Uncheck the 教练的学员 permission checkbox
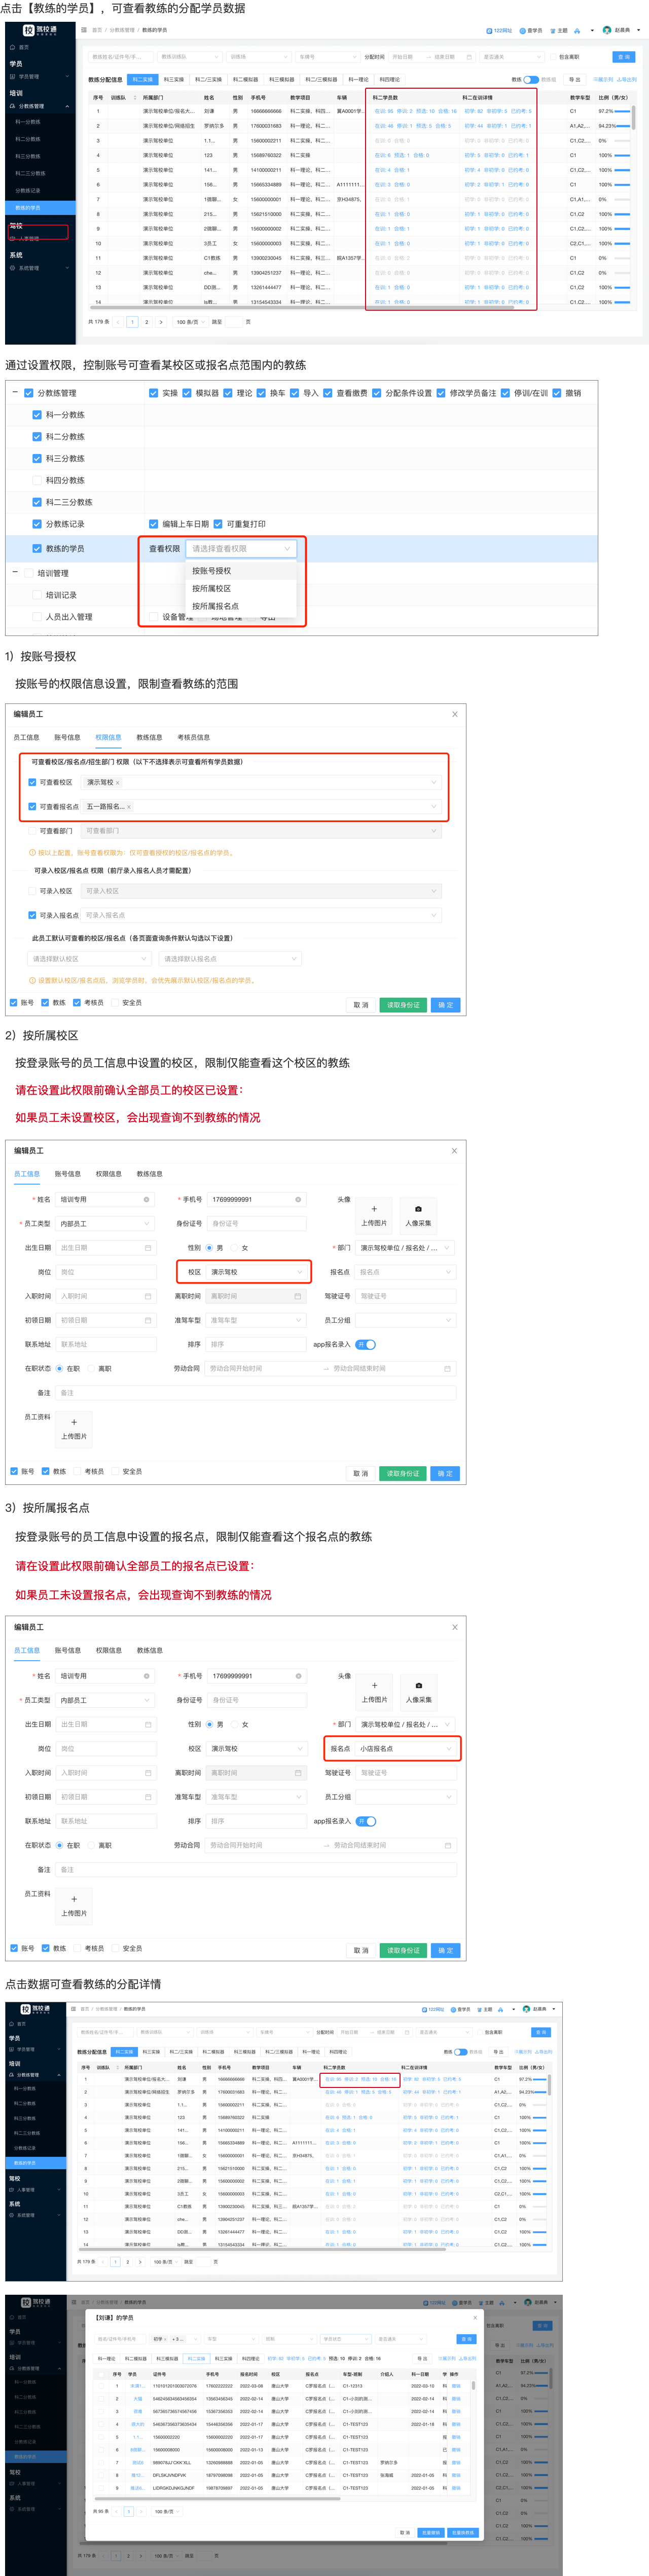The width and height of the screenshot is (649, 2576). [37, 548]
